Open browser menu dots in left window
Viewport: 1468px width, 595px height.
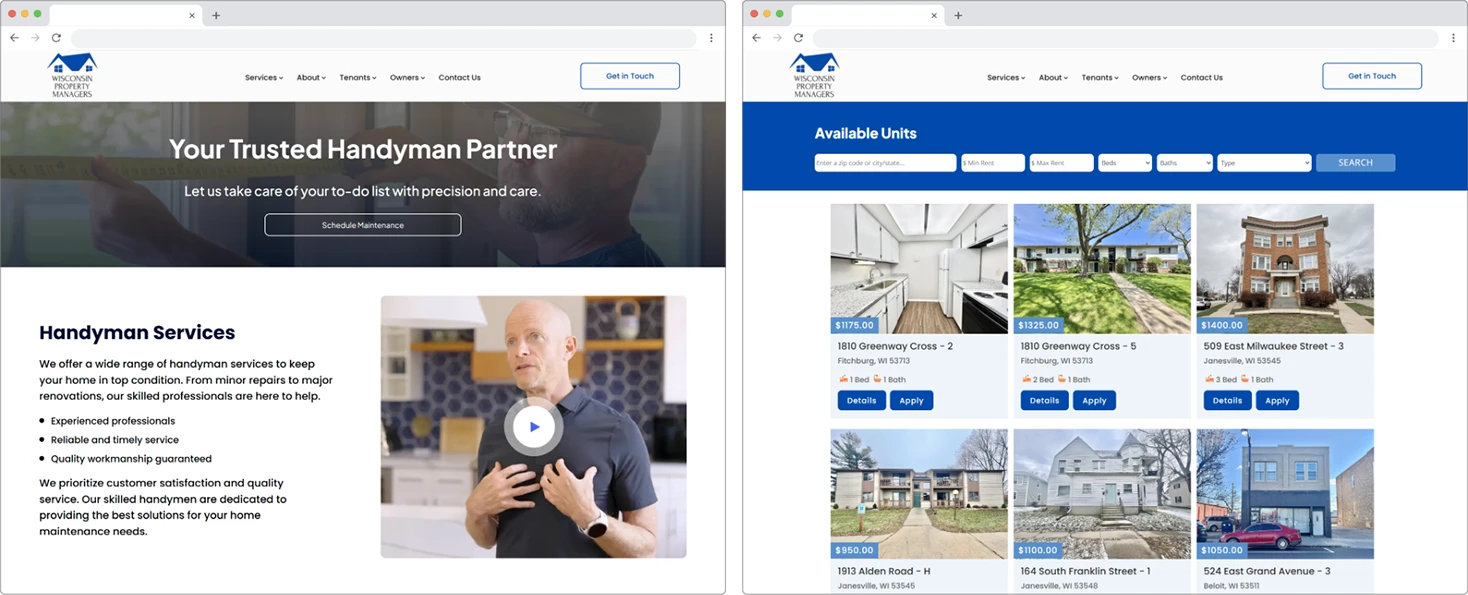pos(711,38)
